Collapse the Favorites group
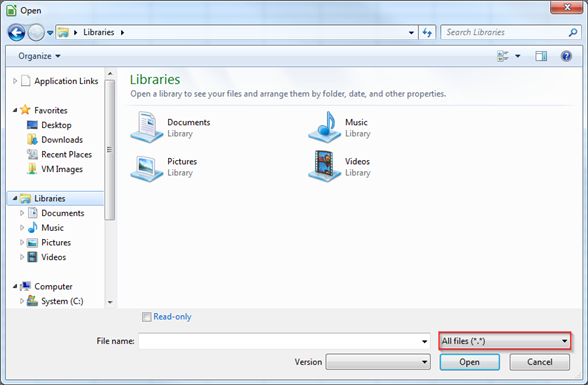Image resolution: width=588 pixels, height=385 pixels. click(15, 110)
